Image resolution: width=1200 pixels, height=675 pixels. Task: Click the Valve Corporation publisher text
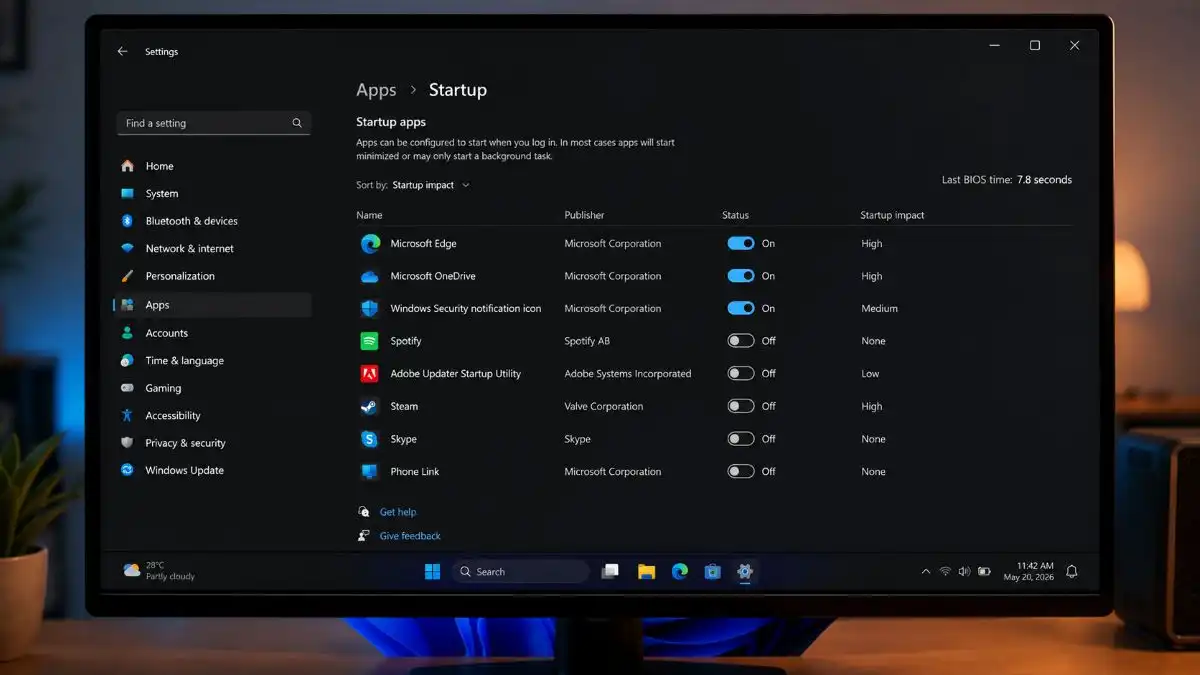pyautogui.click(x=603, y=406)
